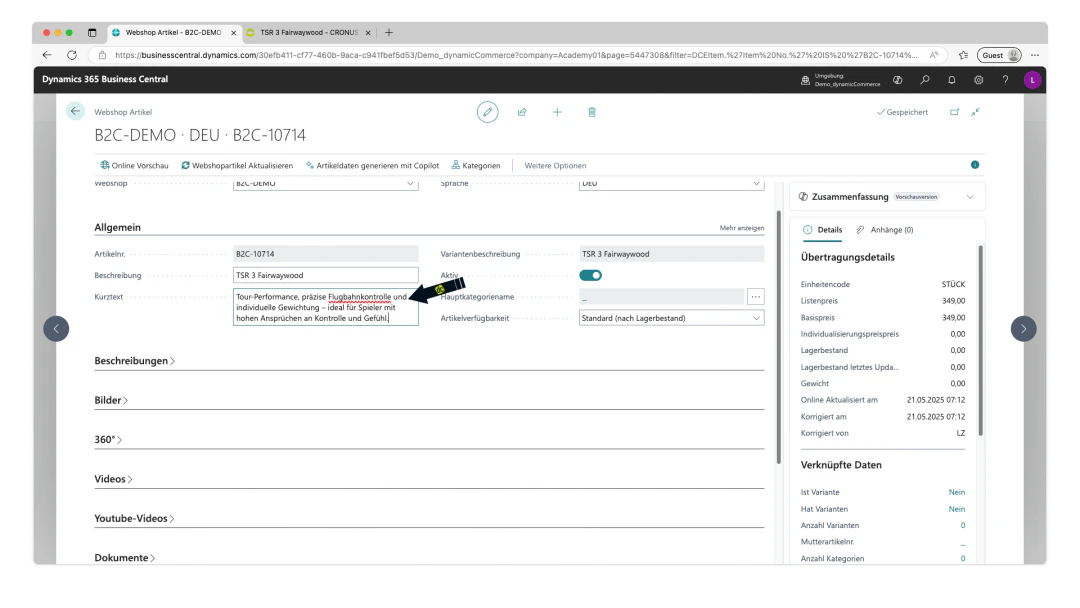1080x608 pixels.
Task: Open notifications bell icon
Action: click(x=951, y=80)
